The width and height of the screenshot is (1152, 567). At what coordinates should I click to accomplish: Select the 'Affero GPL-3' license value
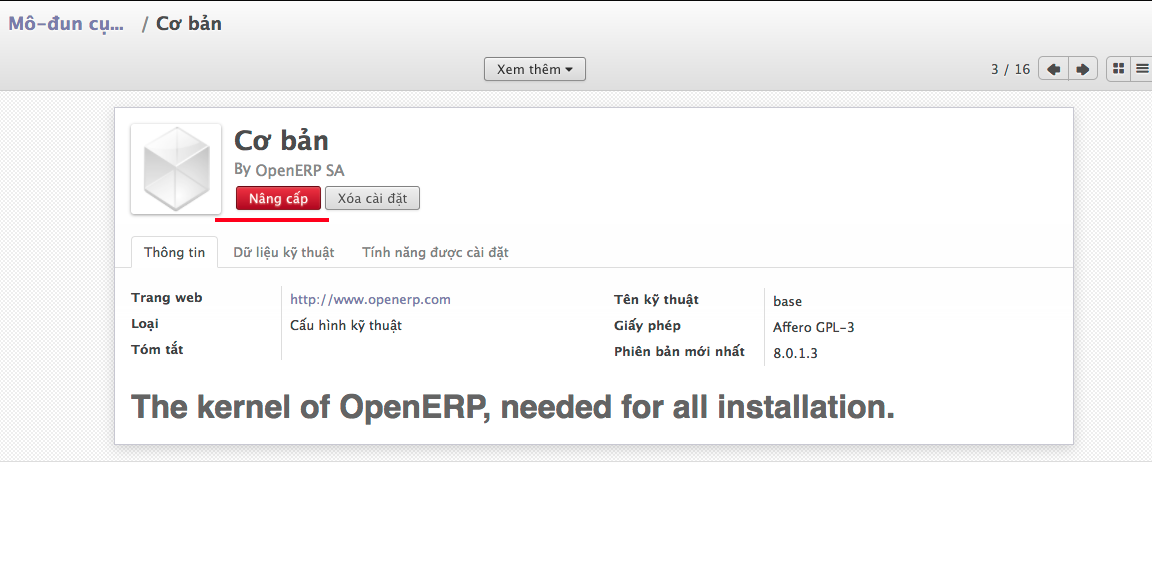[813, 328]
